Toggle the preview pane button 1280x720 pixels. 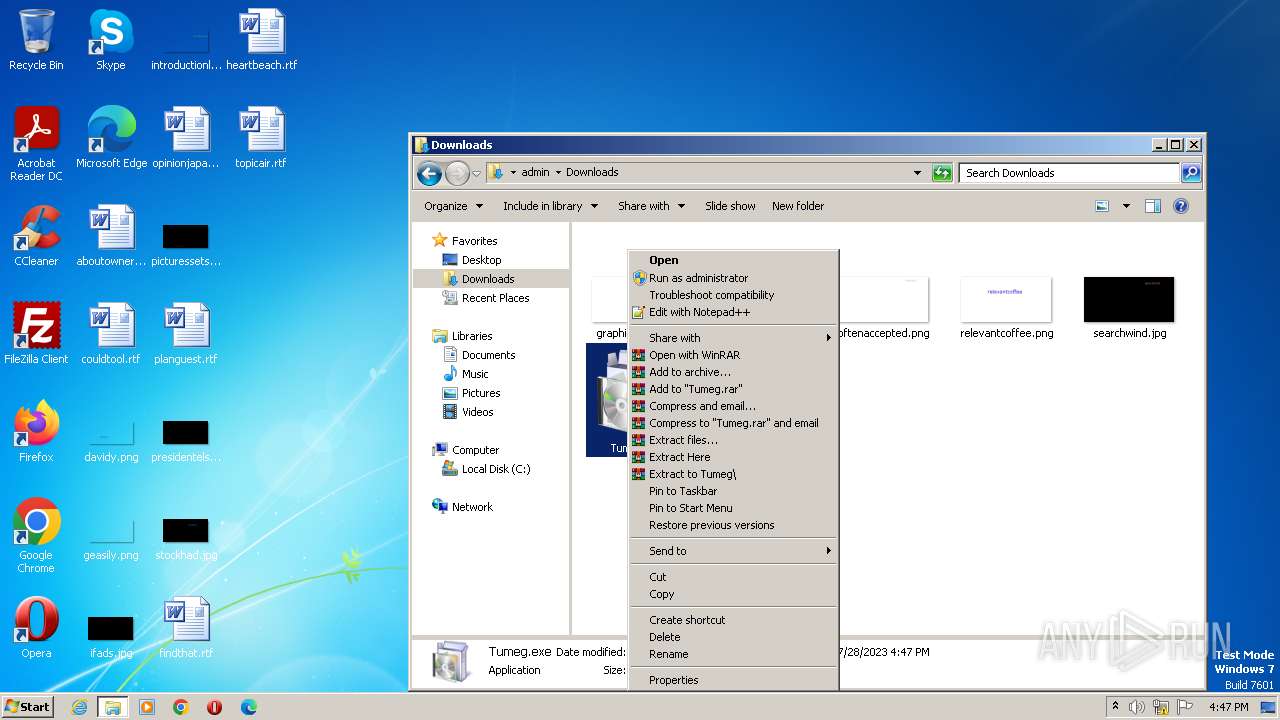(1152, 206)
